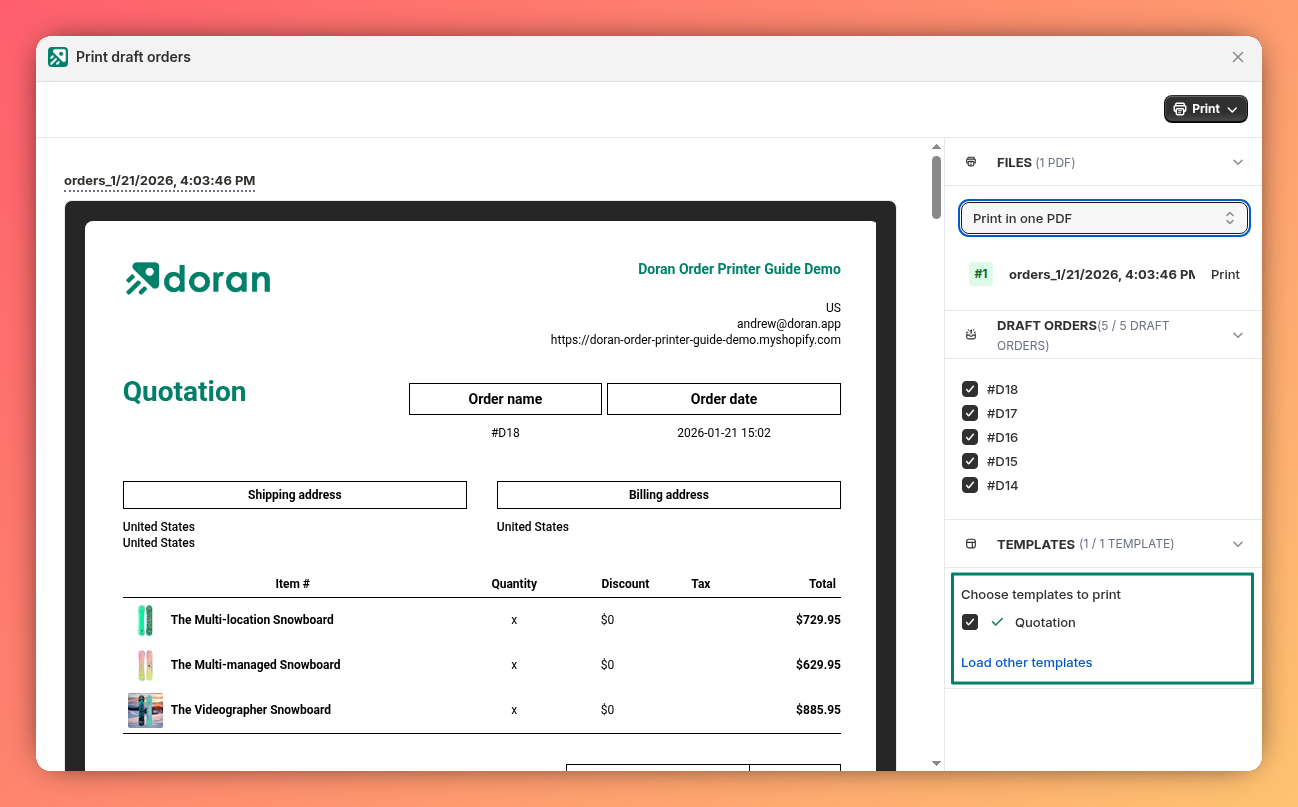The width and height of the screenshot is (1298, 807).
Task: Open Load other templates
Action: (x=1026, y=662)
